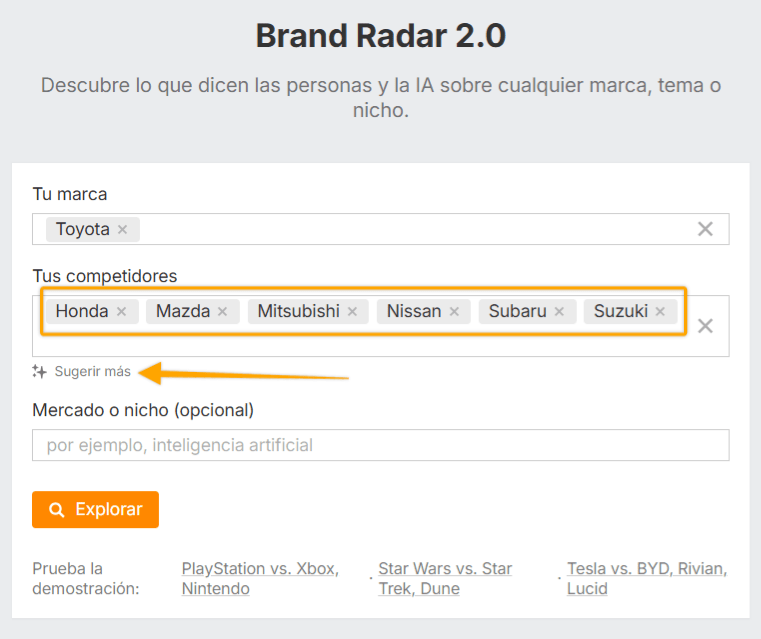Clear all competitors with the large X
The height and width of the screenshot is (639, 761).
point(705,326)
